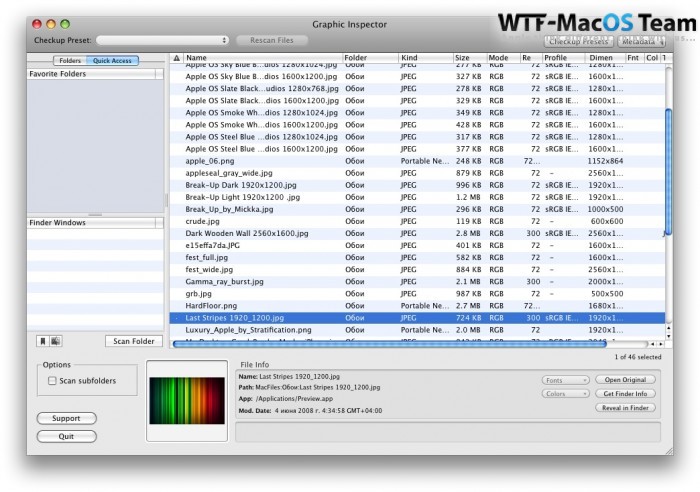This screenshot has height=492, width=700.
Task: Select Dark Wooden Wall 2560x1600.jpg
Action: pyautogui.click(x=417, y=233)
